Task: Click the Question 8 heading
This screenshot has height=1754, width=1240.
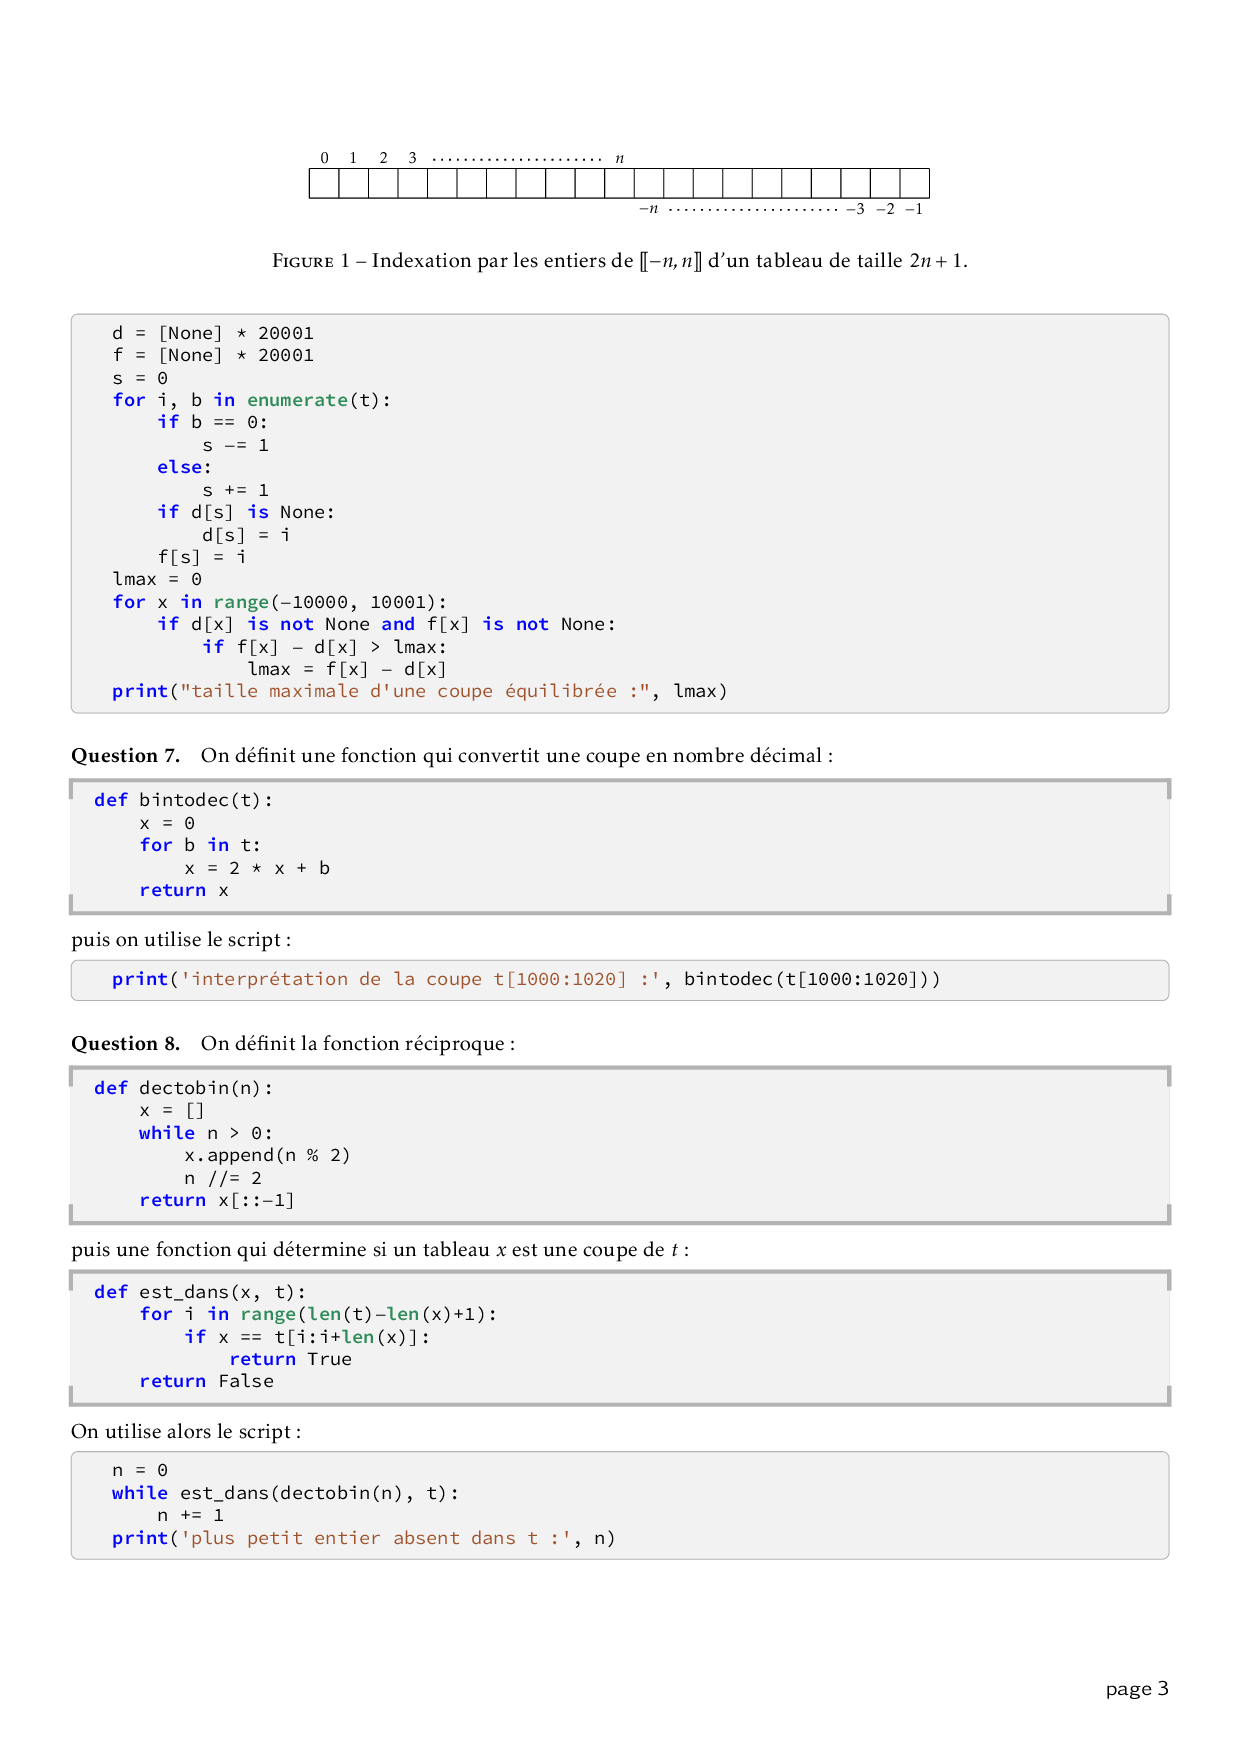Action: [126, 1044]
